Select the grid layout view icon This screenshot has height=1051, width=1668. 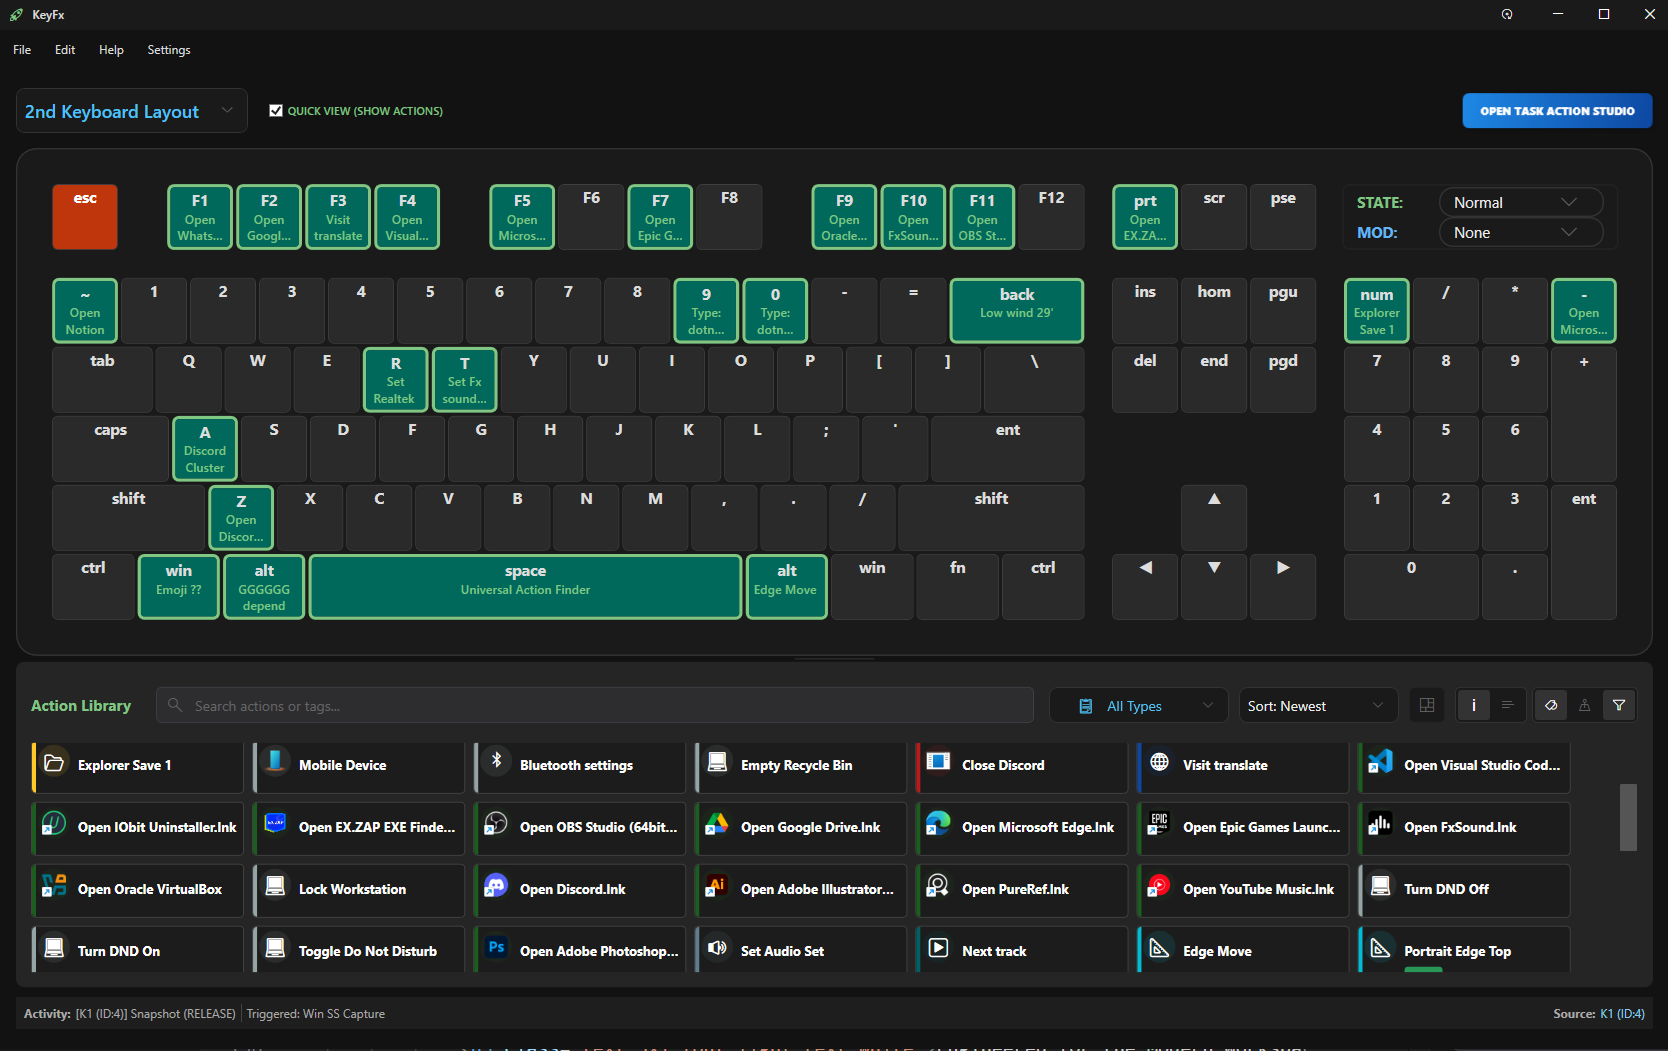[x=1427, y=705]
